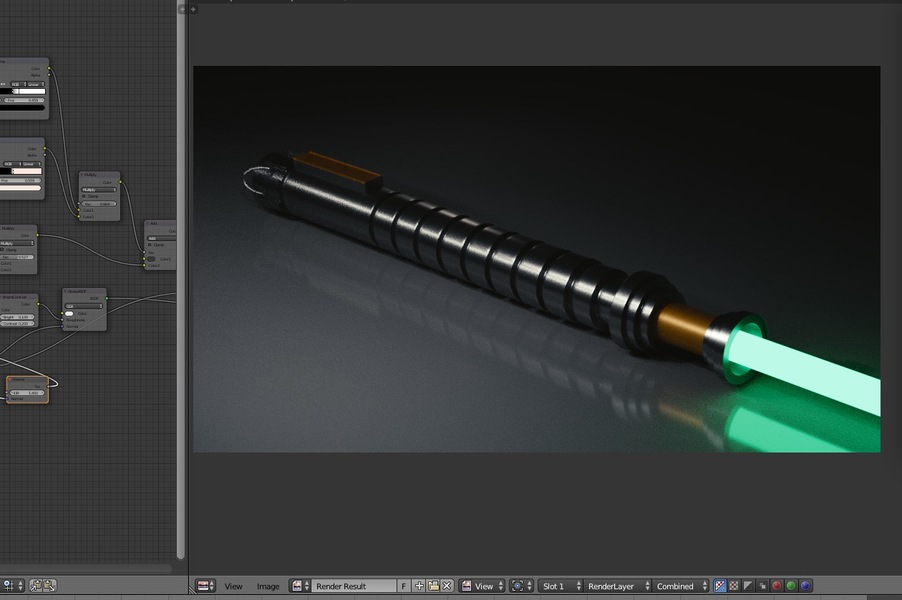
Task: Toggle fake user F button
Action: [x=404, y=586]
